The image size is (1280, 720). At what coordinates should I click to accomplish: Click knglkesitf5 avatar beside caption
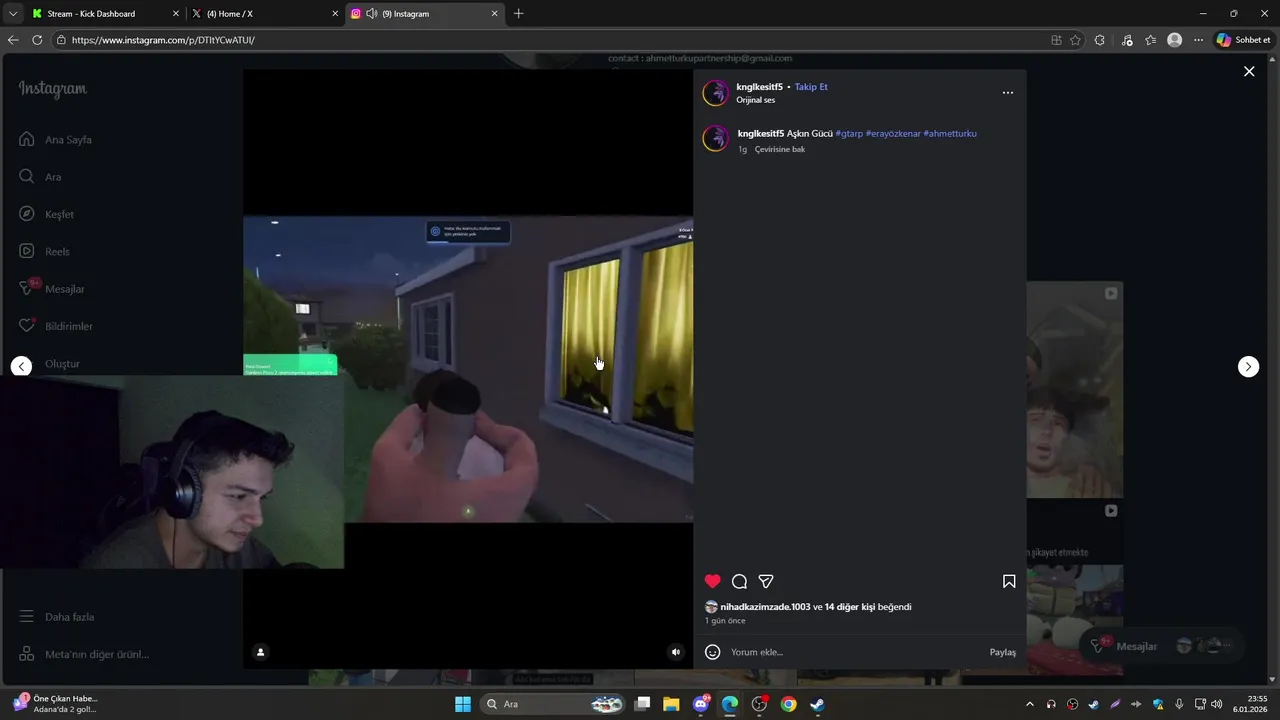click(716, 138)
